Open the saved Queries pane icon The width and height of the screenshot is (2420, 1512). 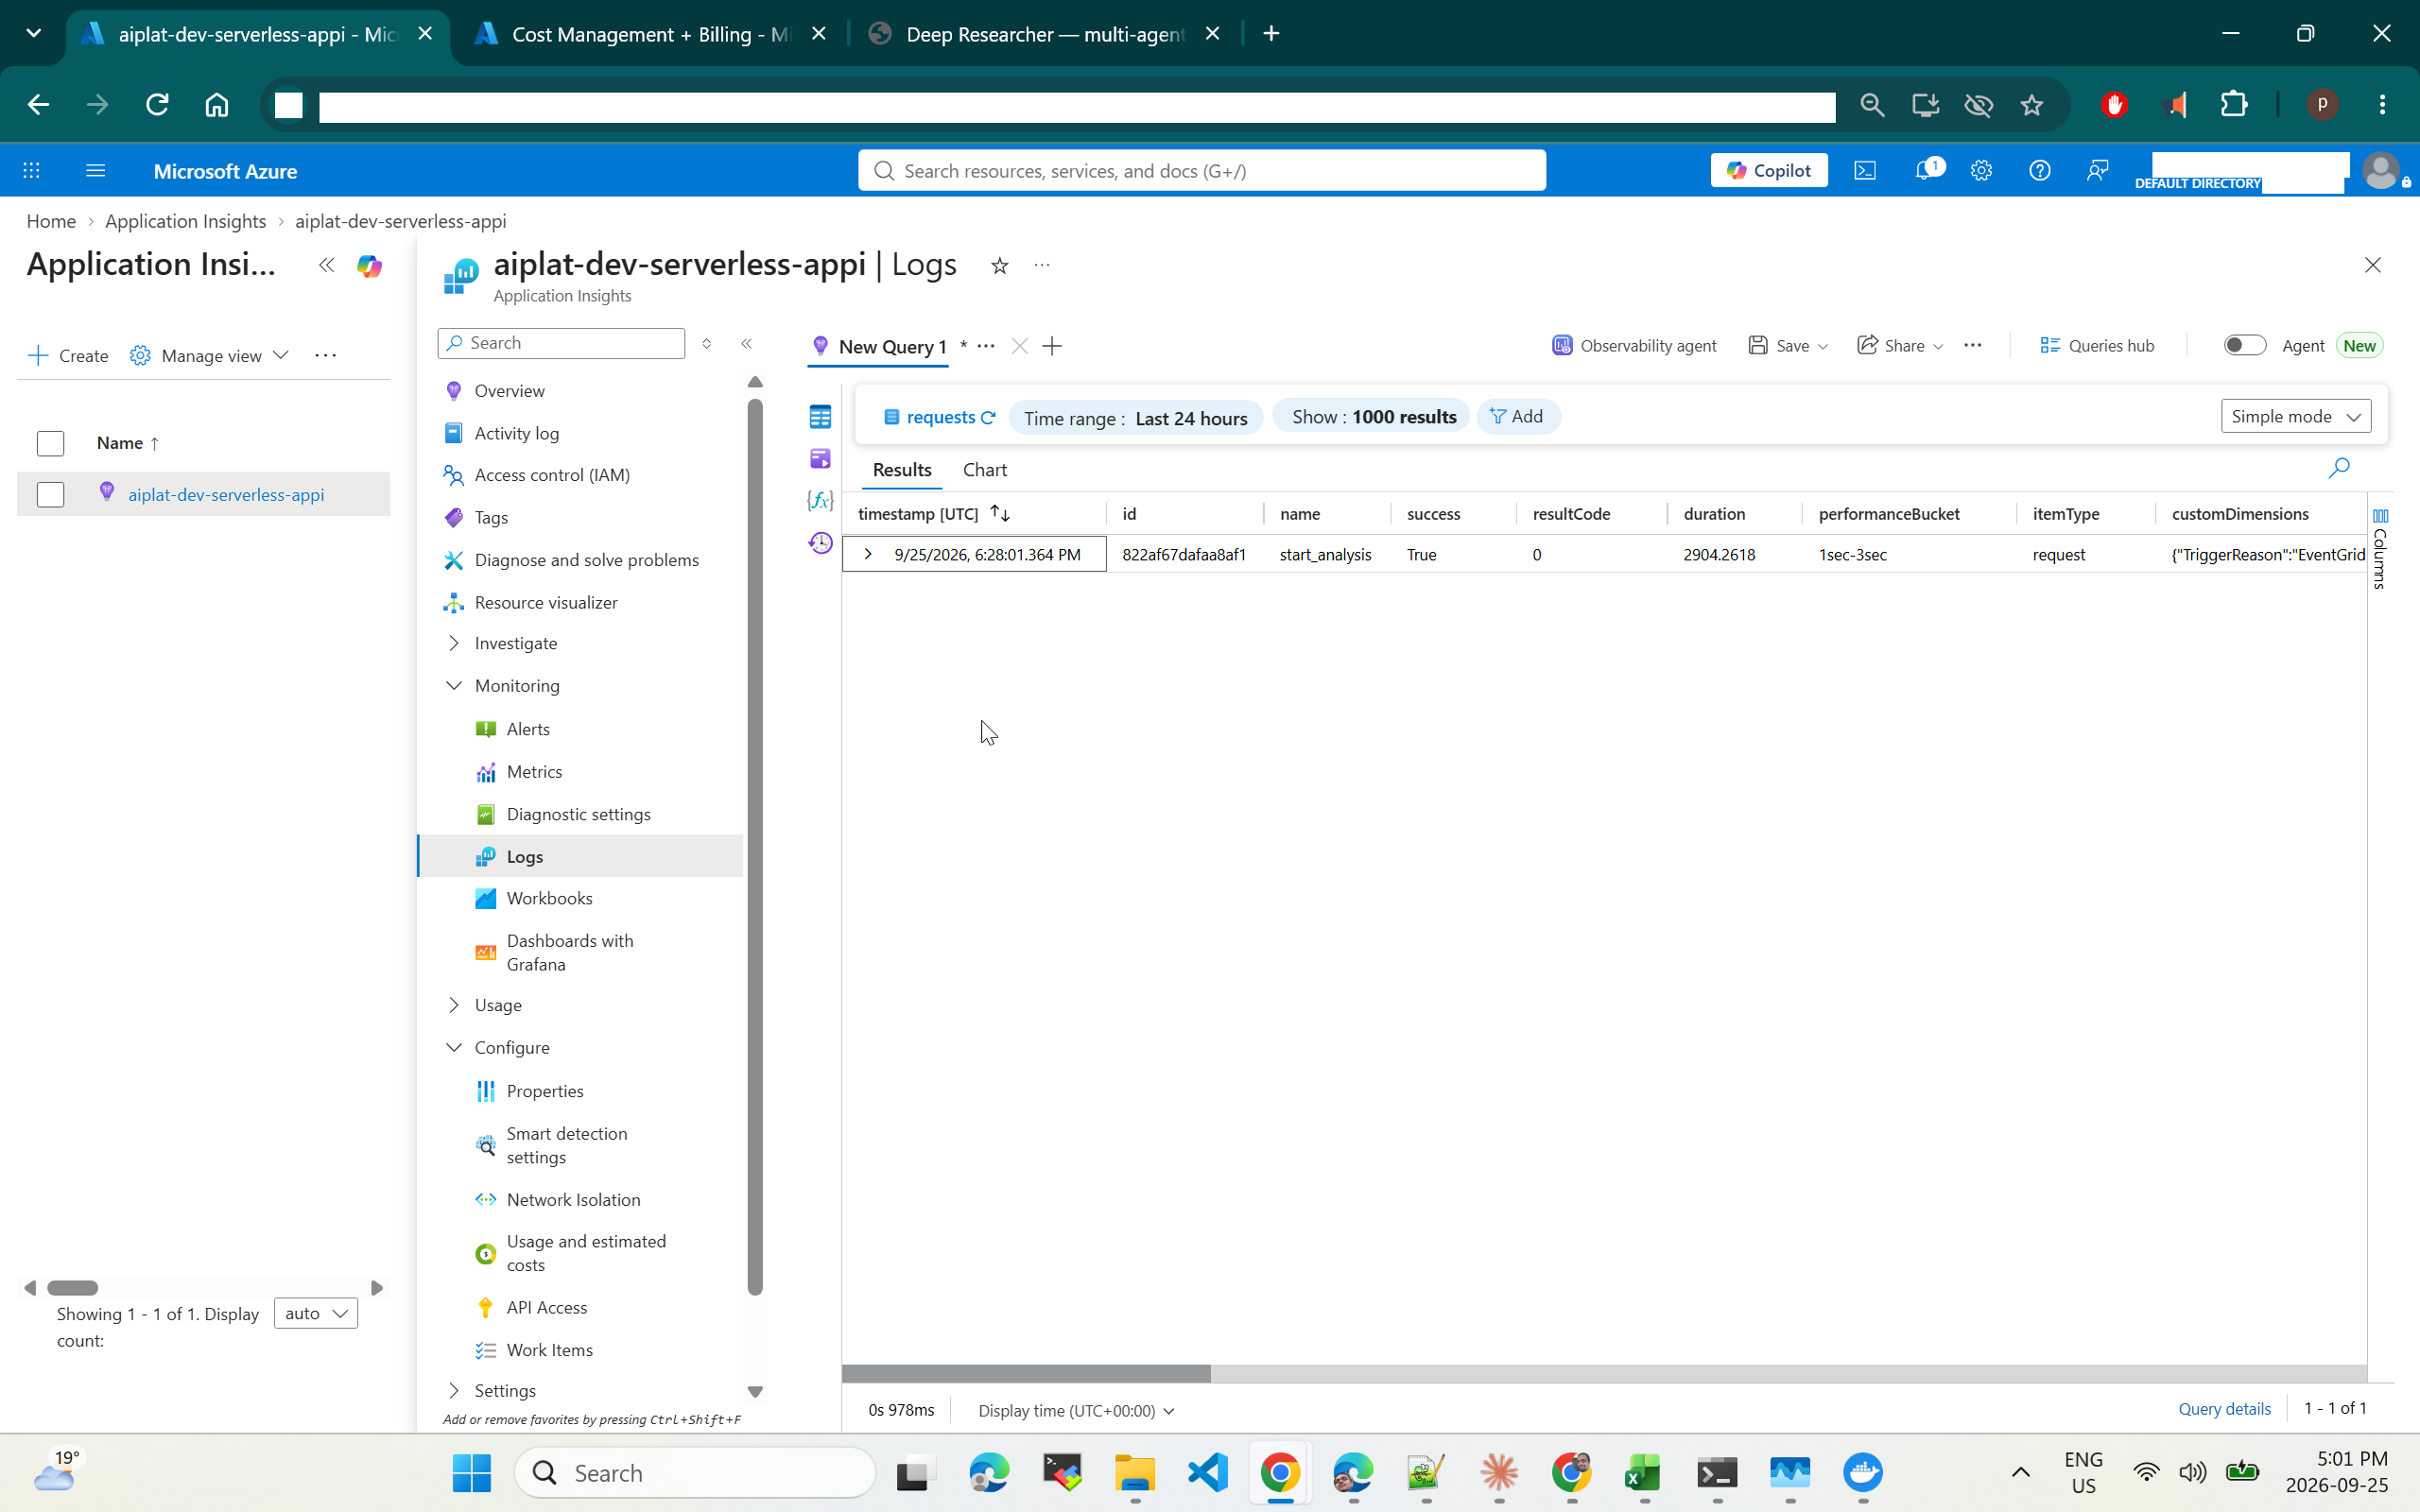(x=820, y=459)
